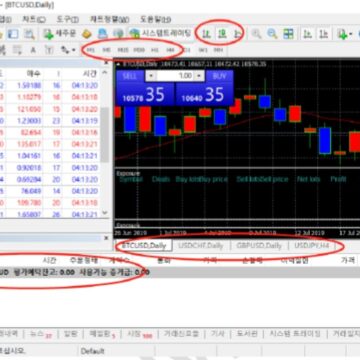Collapse the one-click trading panel triangle
This screenshot has width=360, height=360.
point(118,64)
